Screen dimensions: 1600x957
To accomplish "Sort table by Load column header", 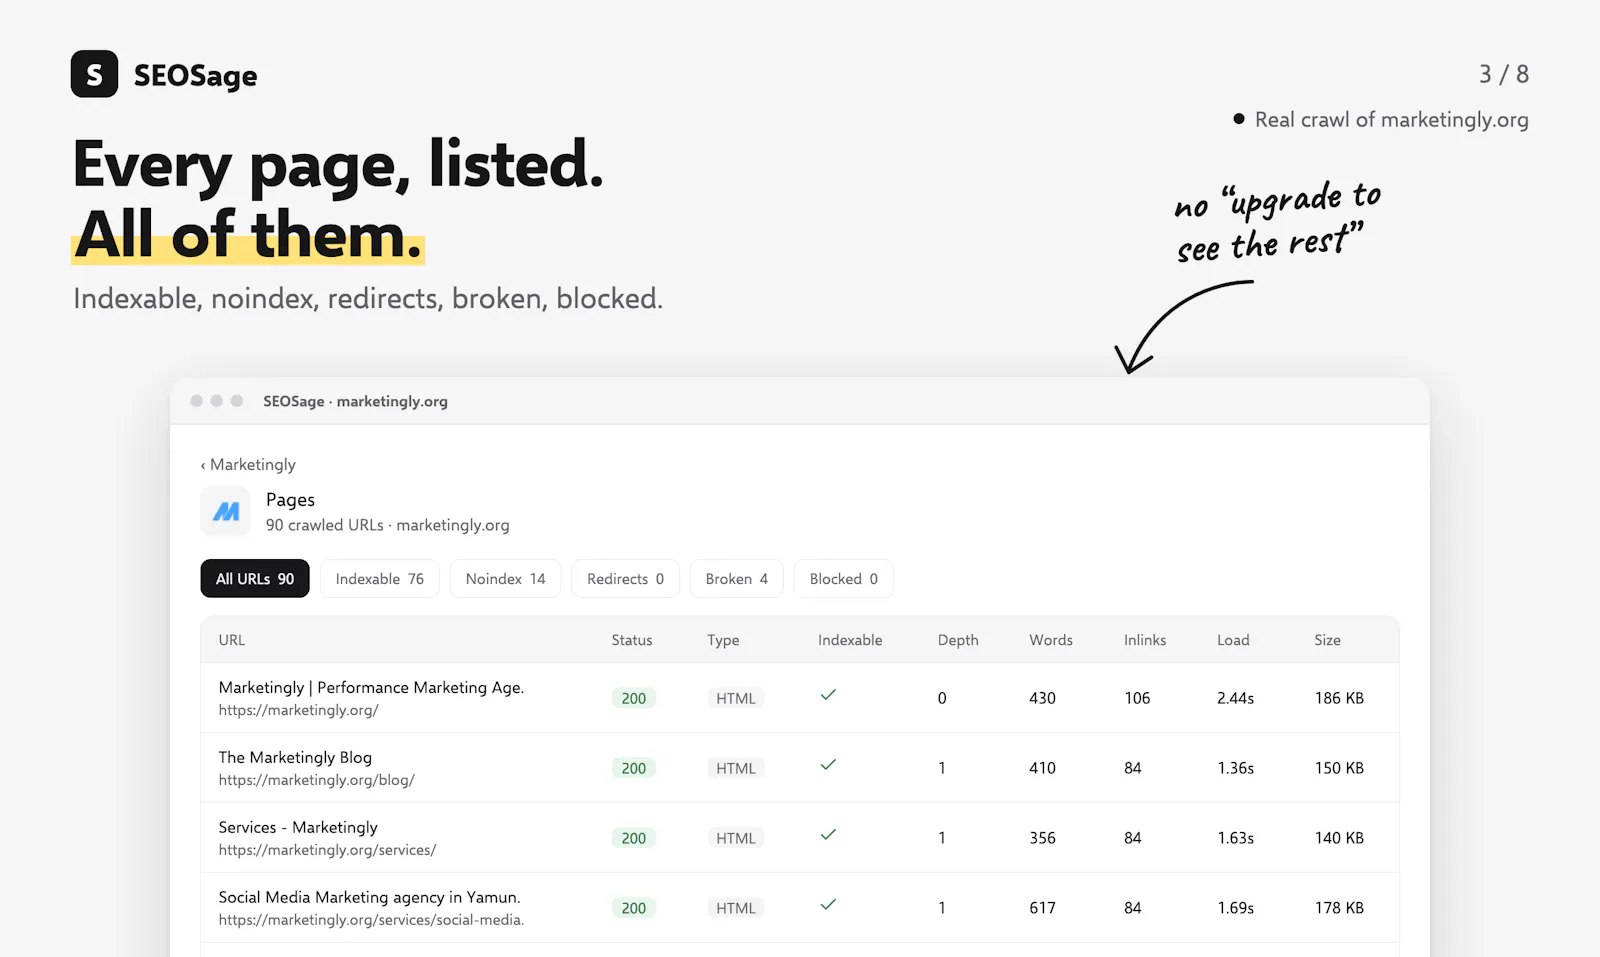I will click(x=1233, y=640).
